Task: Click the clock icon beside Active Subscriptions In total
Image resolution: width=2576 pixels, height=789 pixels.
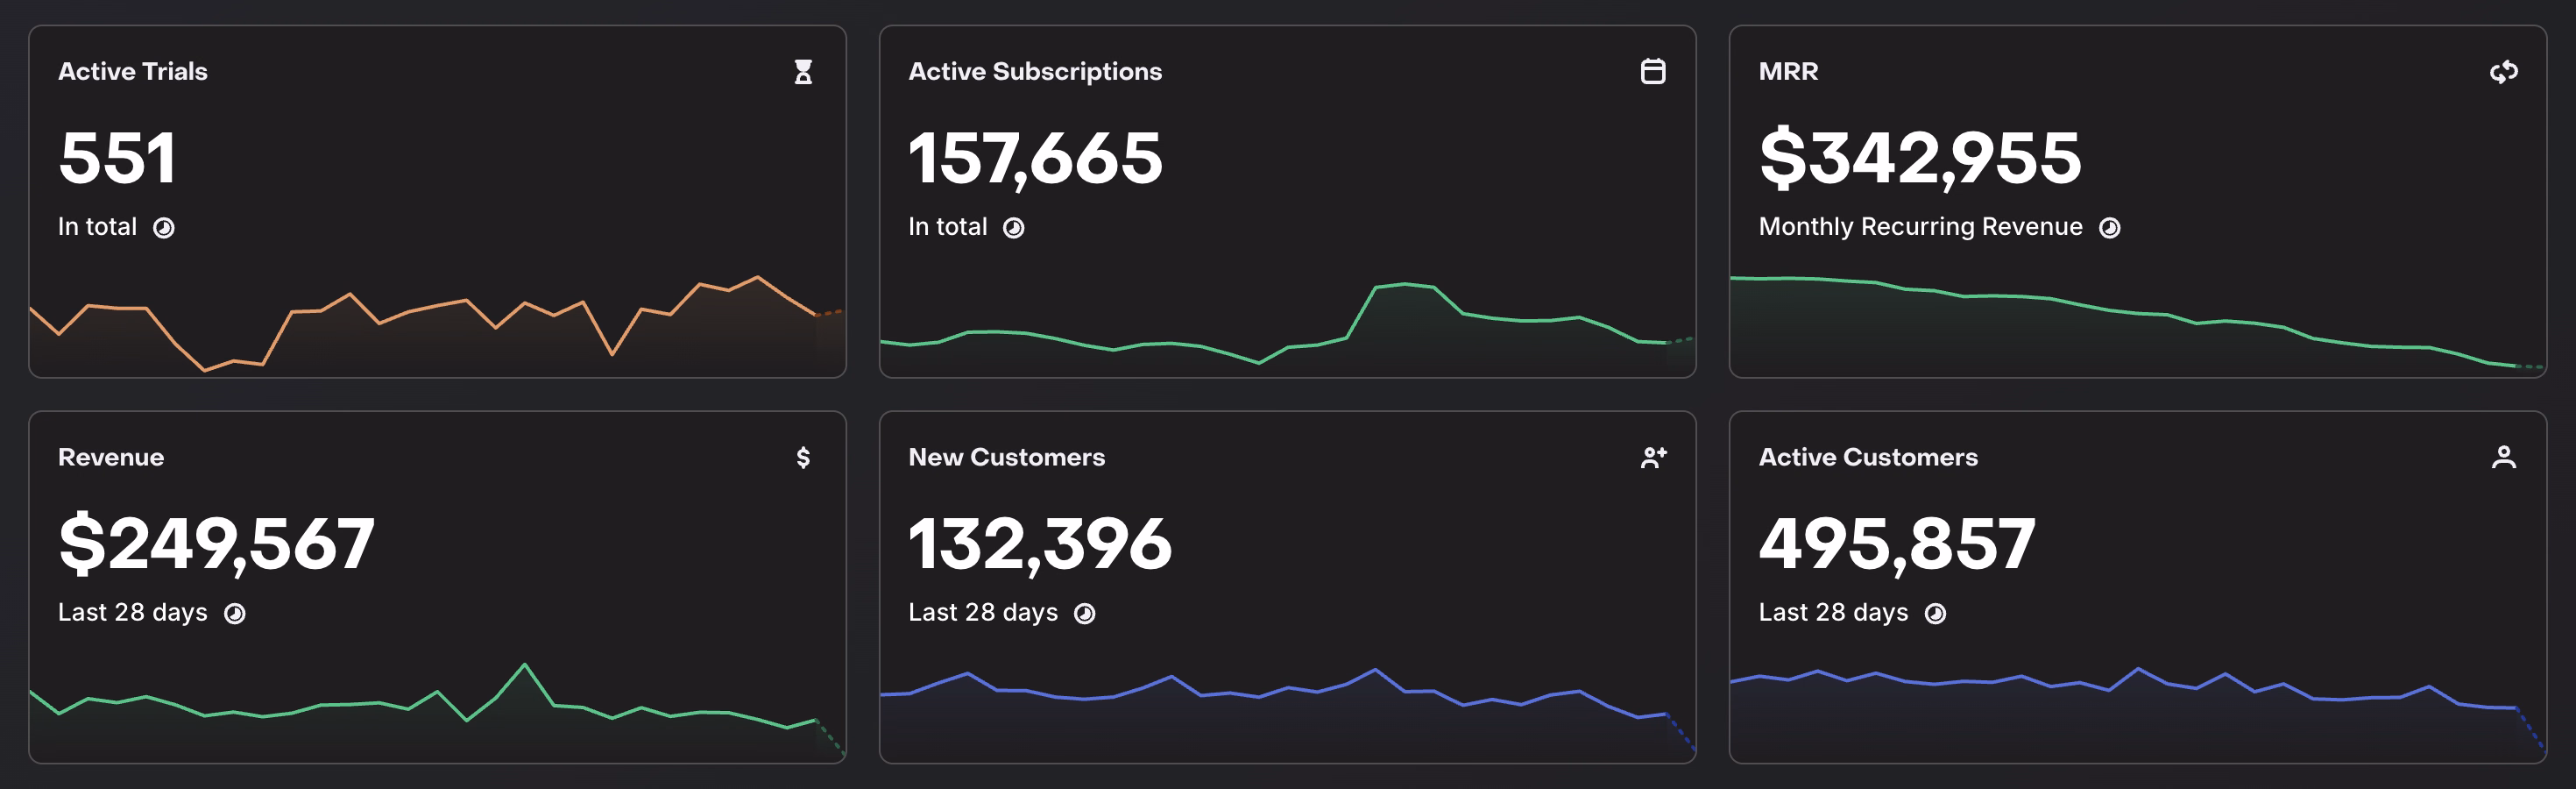Action: pos(1014,228)
